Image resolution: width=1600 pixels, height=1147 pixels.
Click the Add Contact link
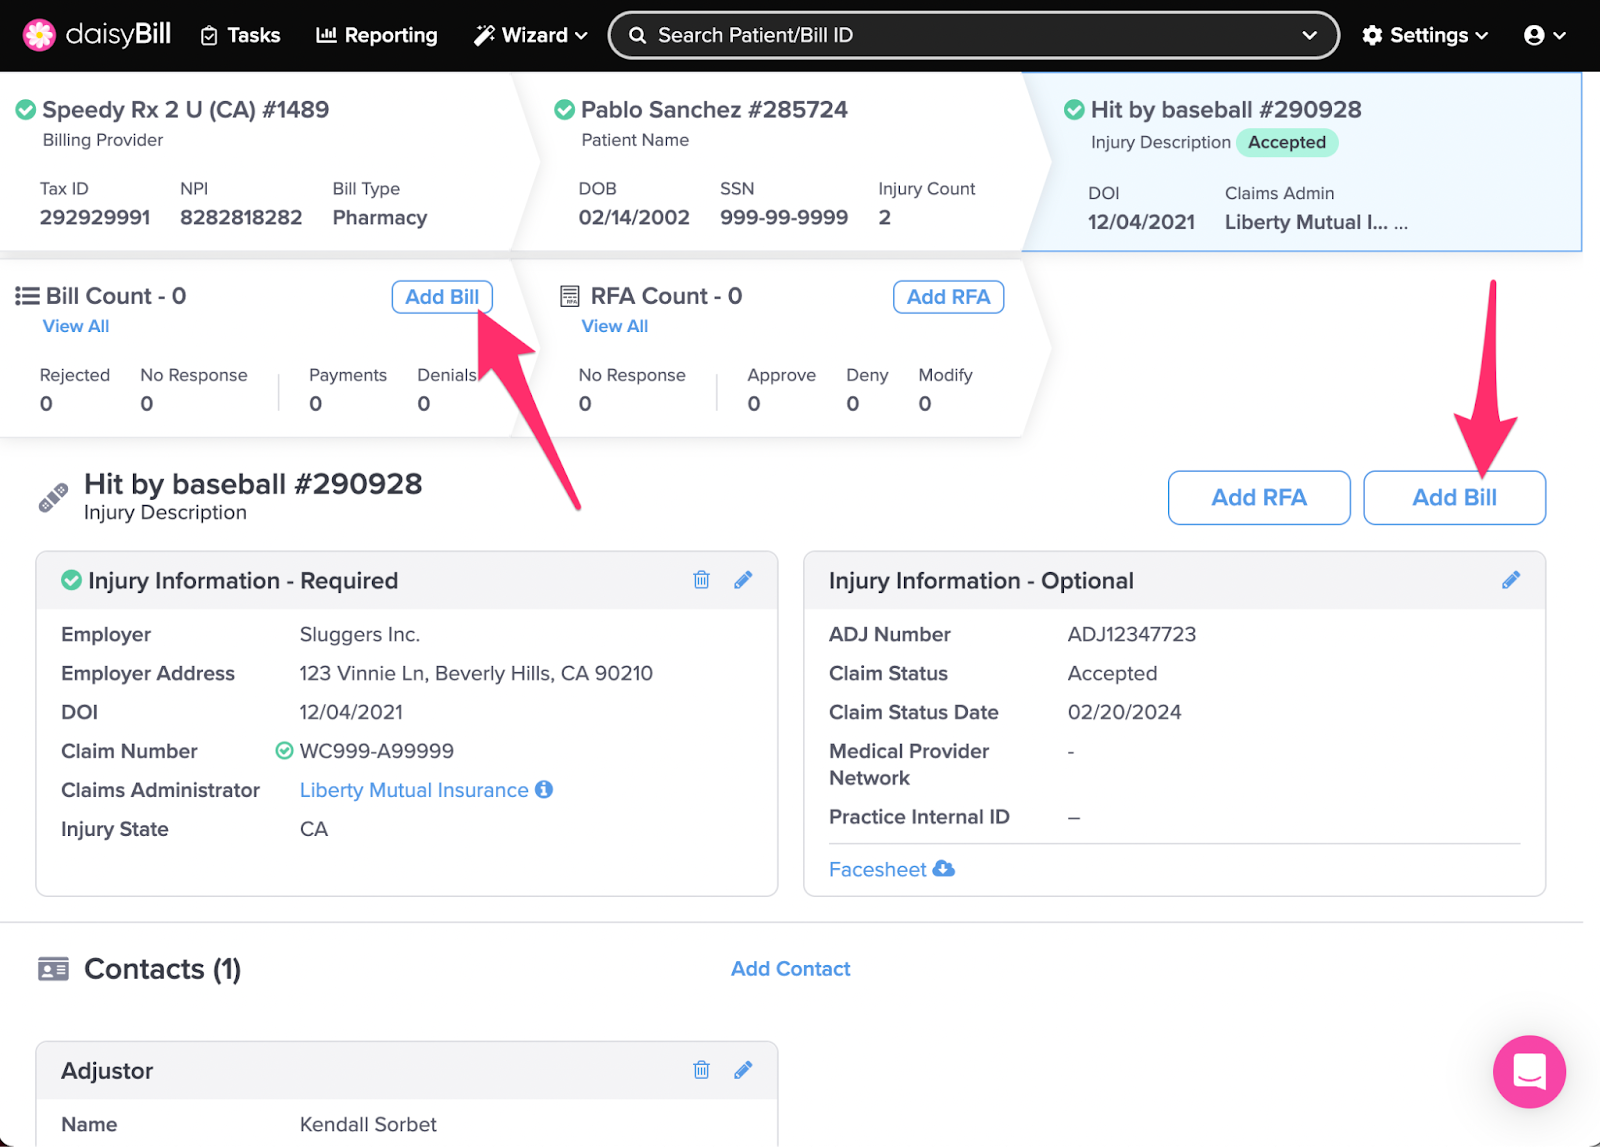click(790, 968)
